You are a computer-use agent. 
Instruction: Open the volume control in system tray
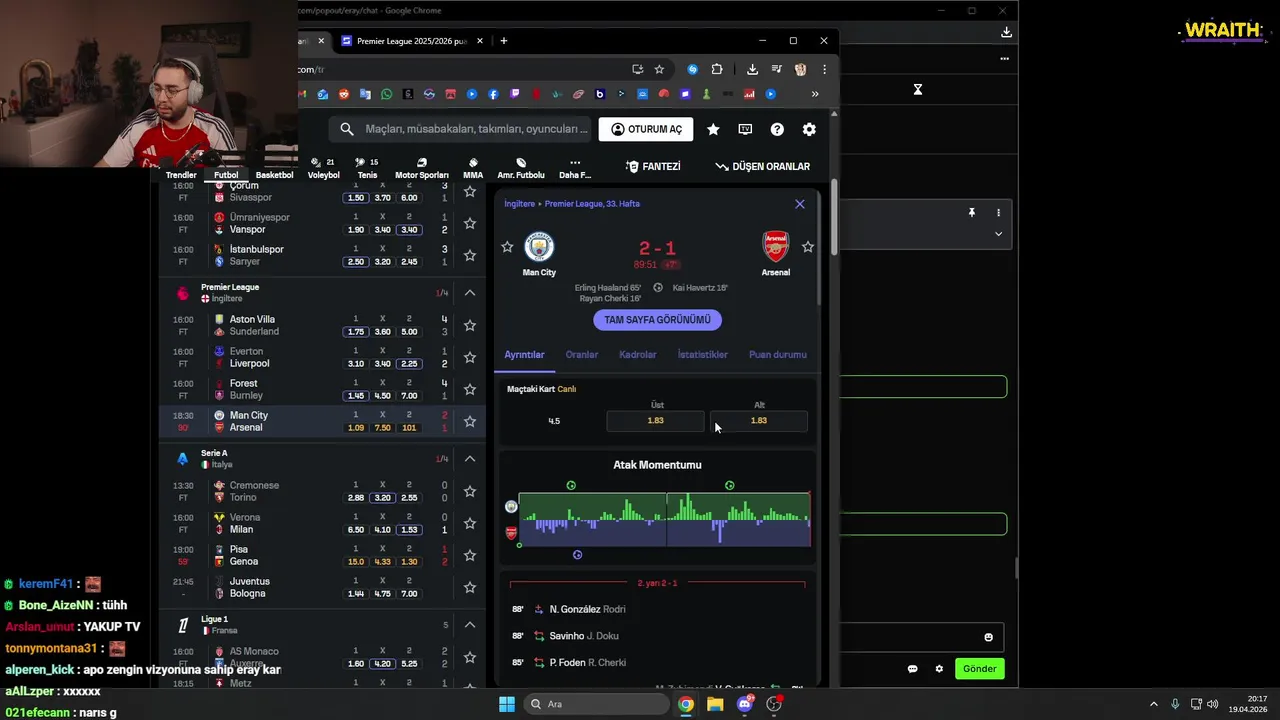(x=1213, y=704)
